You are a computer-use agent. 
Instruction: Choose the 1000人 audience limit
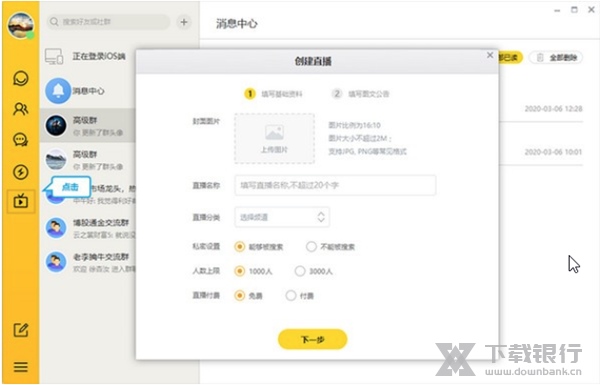pyautogui.click(x=253, y=271)
